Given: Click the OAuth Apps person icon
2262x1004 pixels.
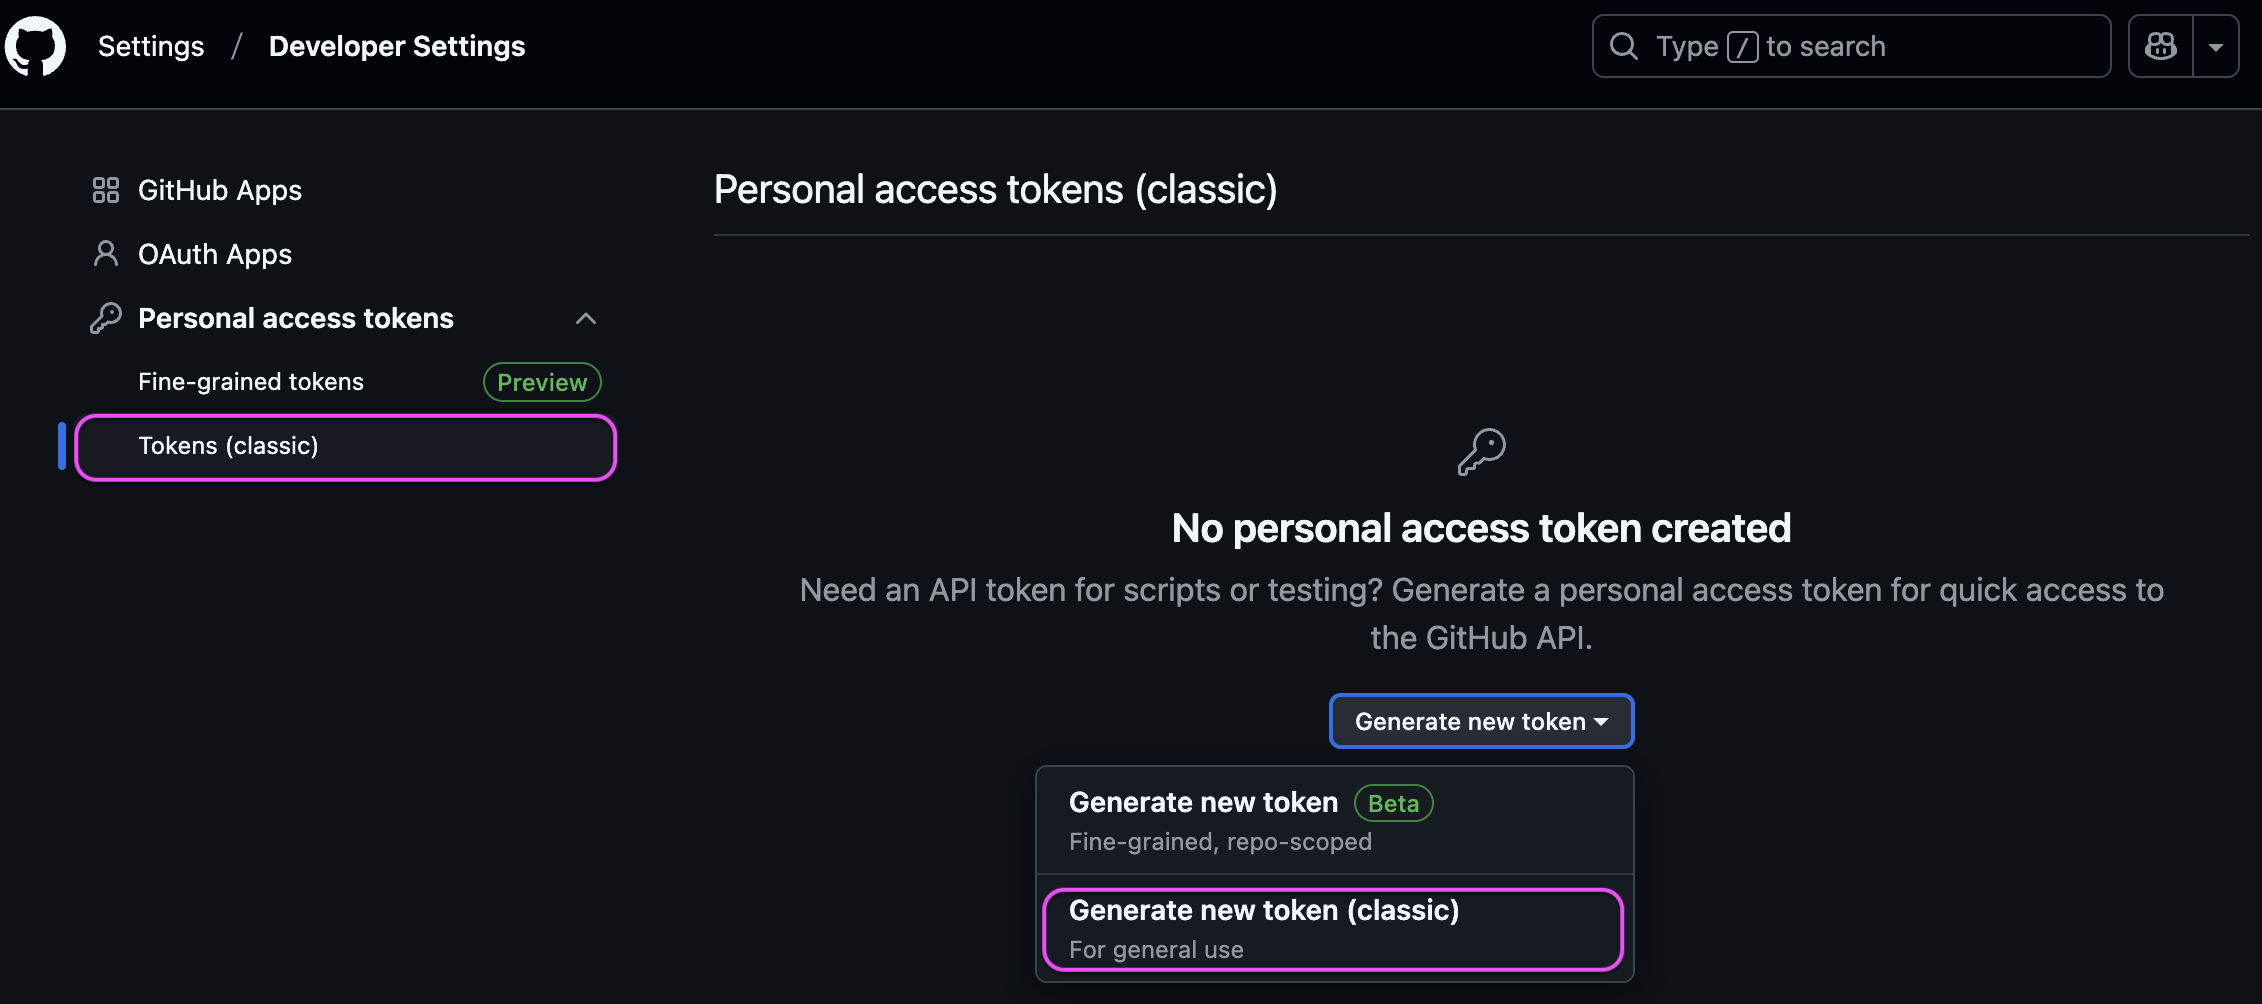Looking at the screenshot, I should 106,254.
